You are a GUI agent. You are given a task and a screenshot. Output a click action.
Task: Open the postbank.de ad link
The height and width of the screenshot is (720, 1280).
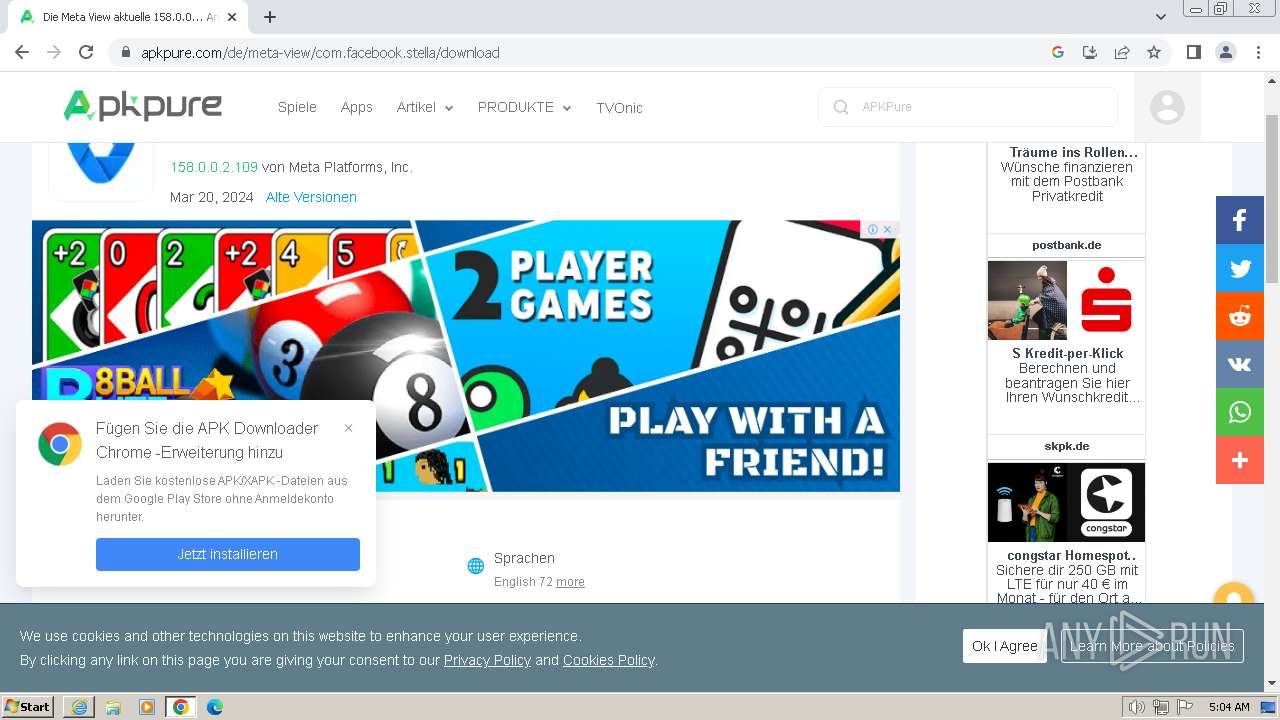(x=1066, y=245)
